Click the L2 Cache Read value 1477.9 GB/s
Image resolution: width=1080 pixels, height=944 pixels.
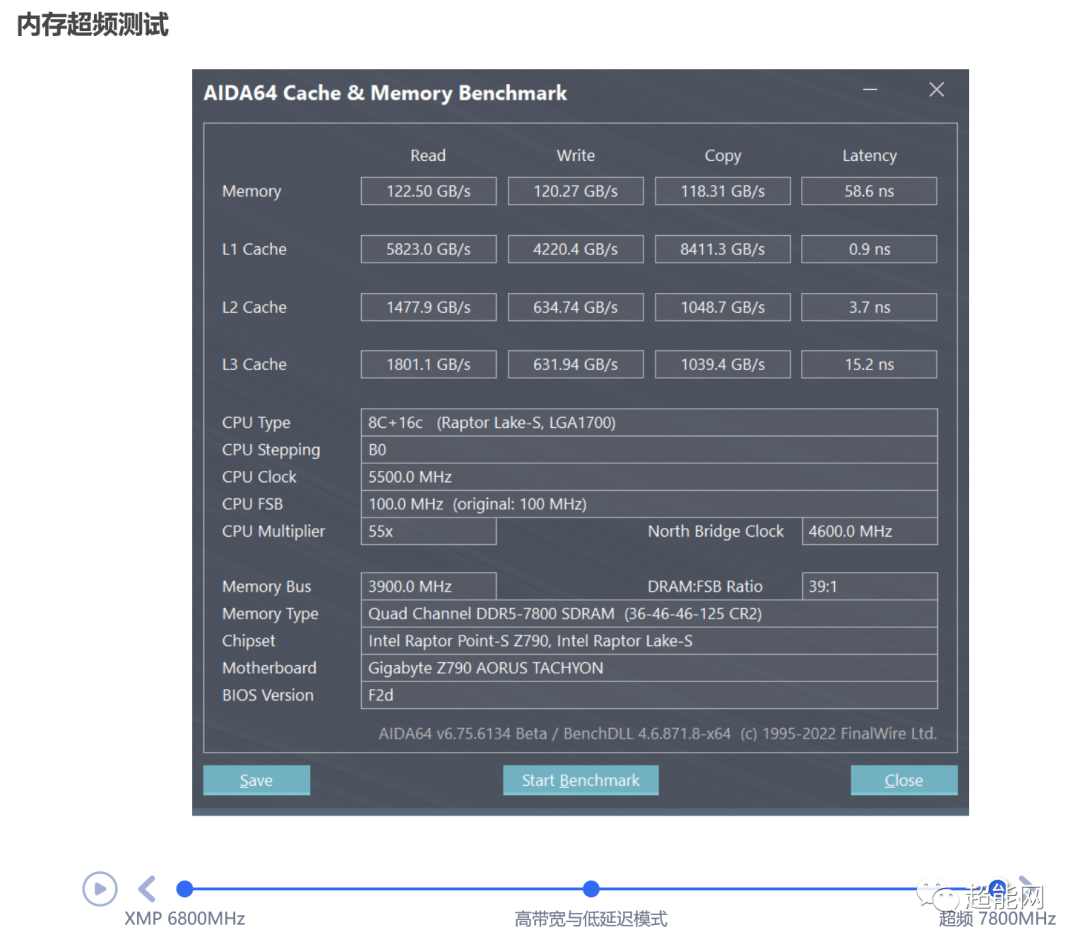click(x=428, y=307)
